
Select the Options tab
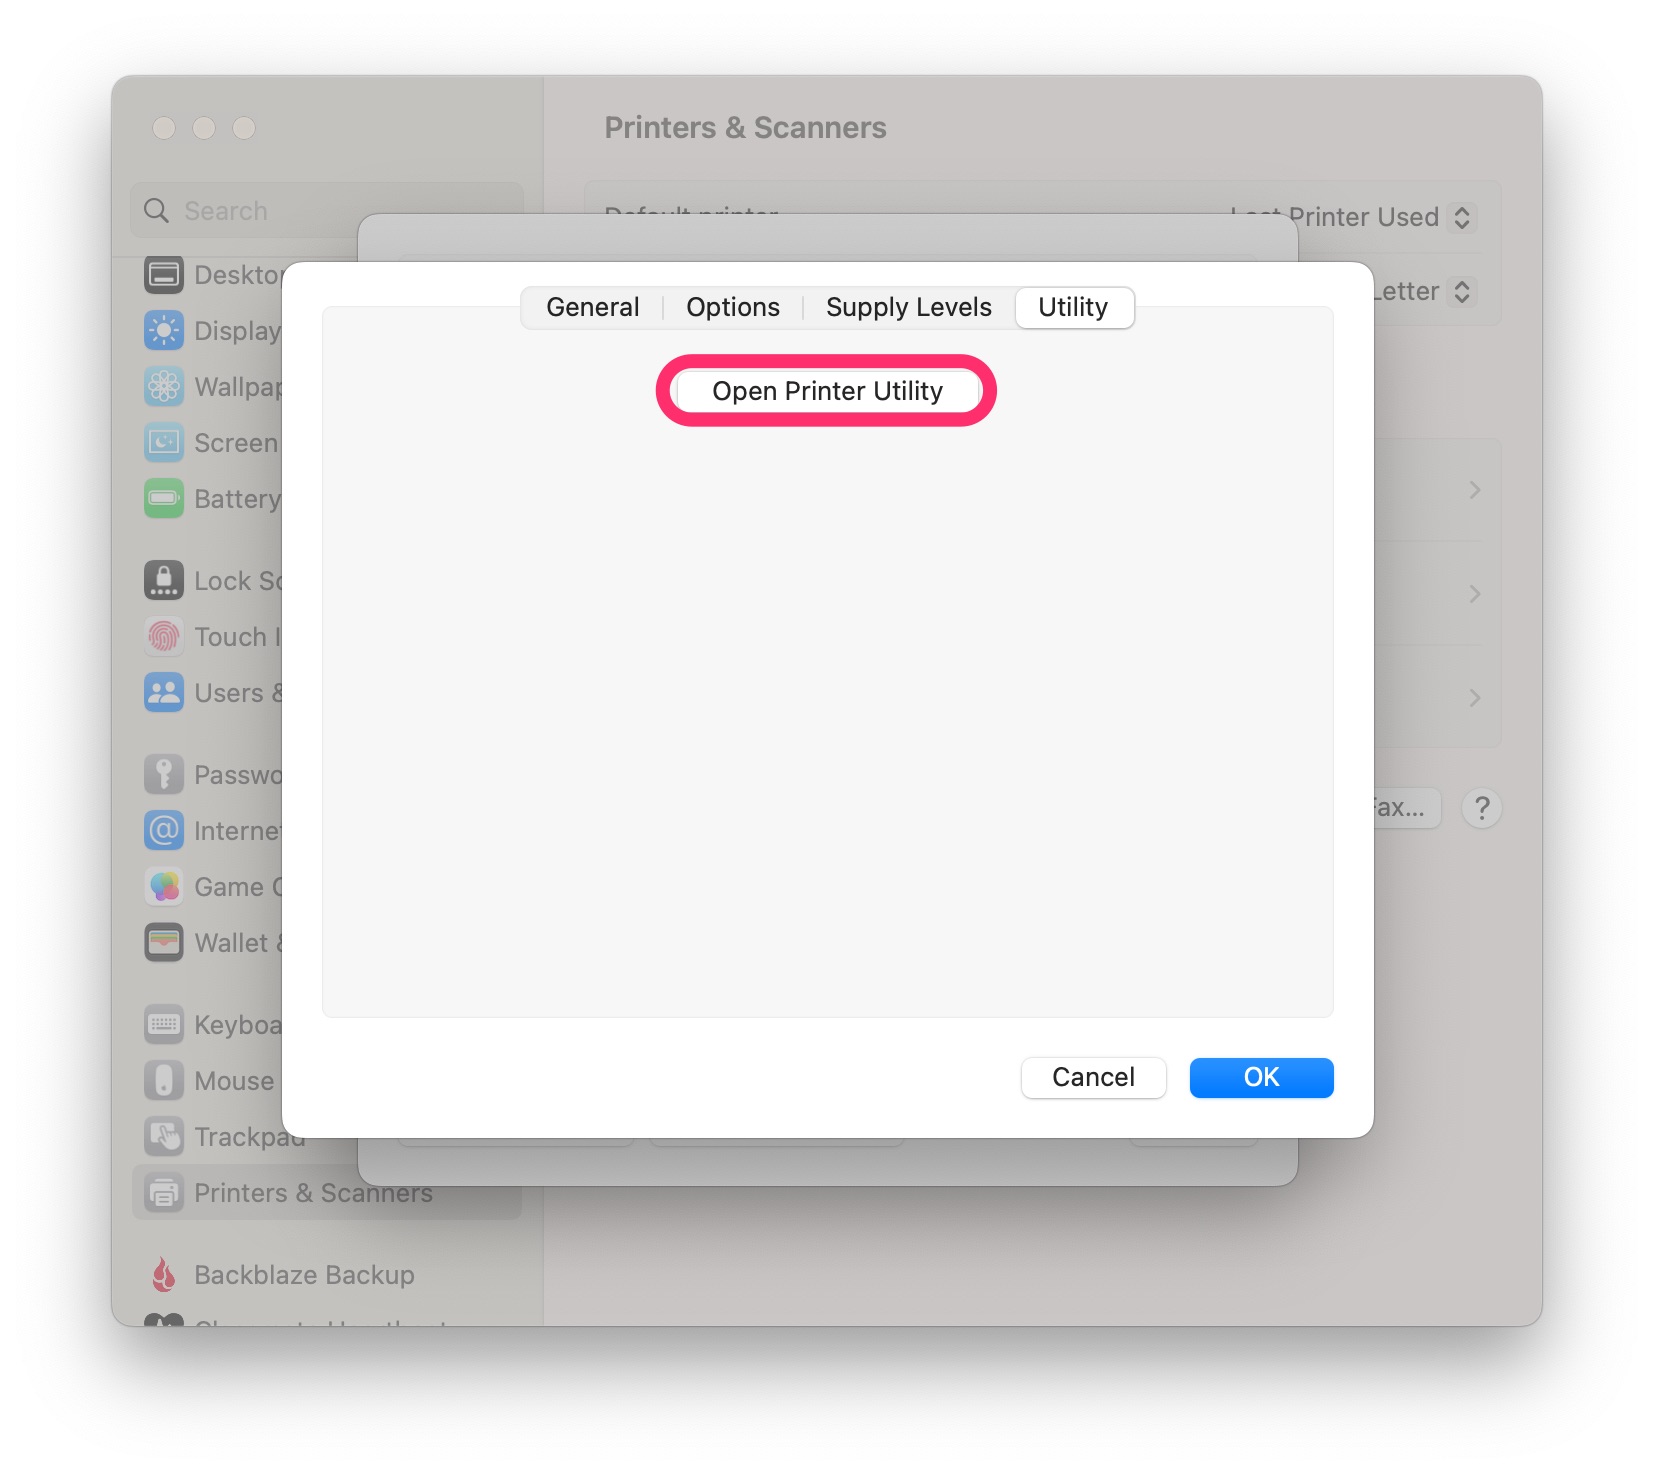pyautogui.click(x=733, y=307)
